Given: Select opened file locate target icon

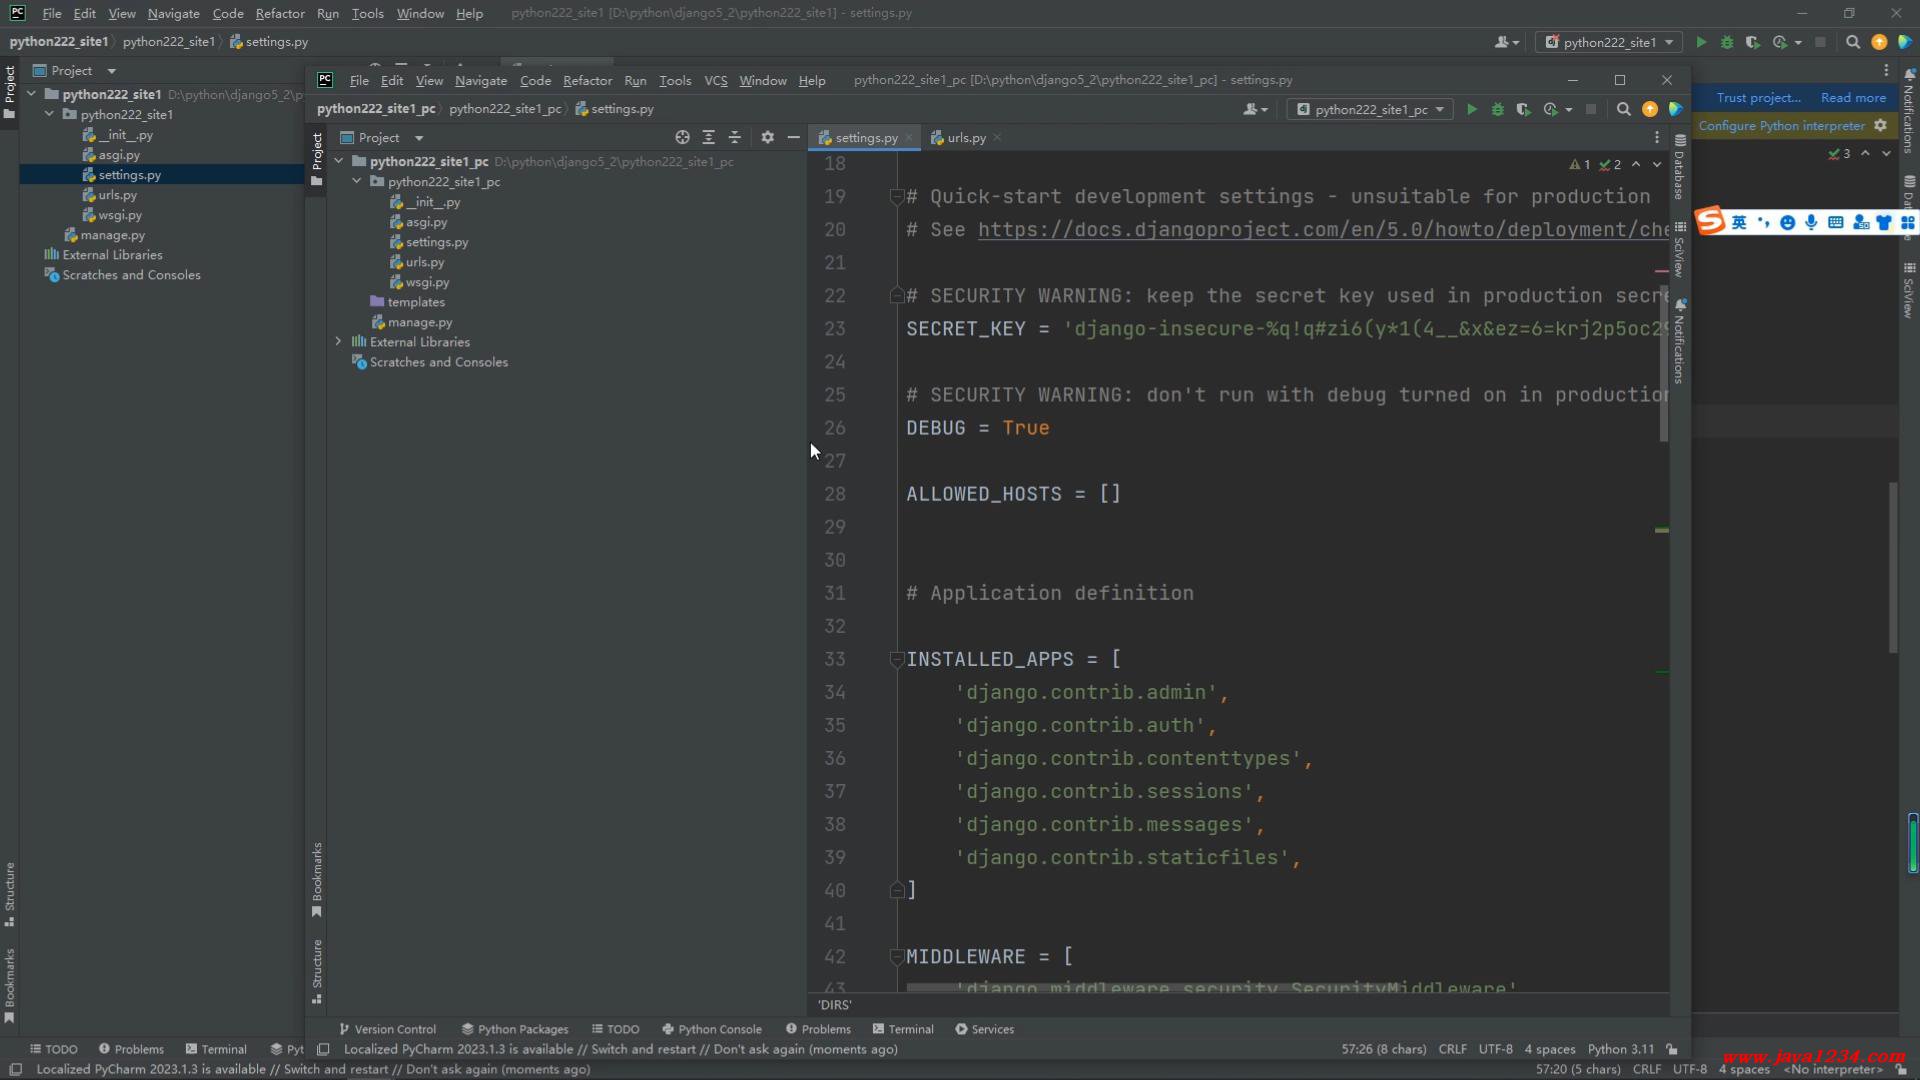Looking at the screenshot, I should tap(682, 138).
